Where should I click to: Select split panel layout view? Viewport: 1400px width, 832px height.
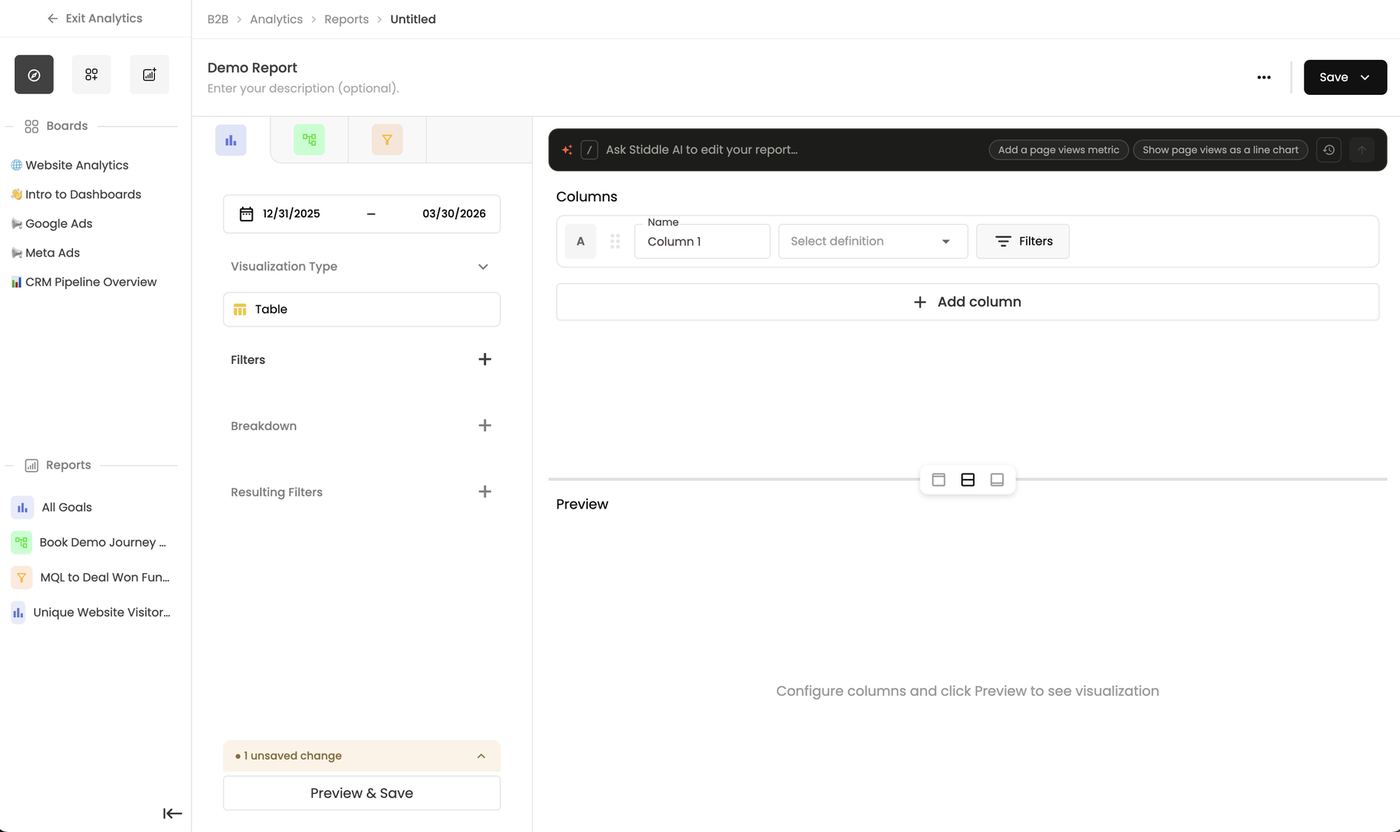click(967, 480)
